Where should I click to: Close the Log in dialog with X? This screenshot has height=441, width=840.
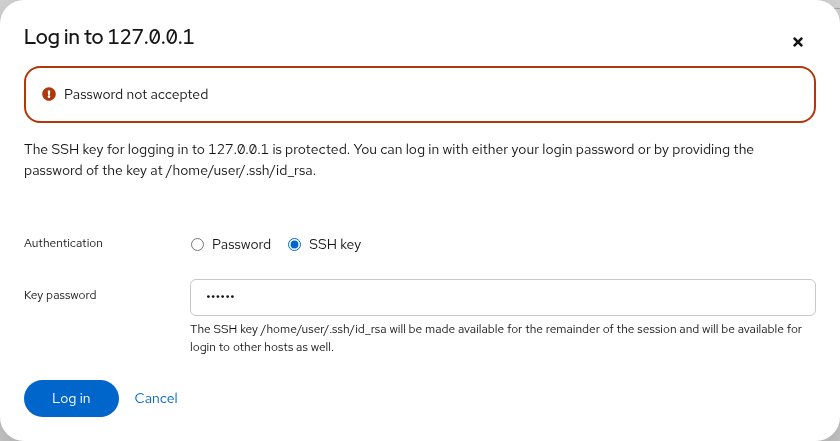click(x=798, y=42)
